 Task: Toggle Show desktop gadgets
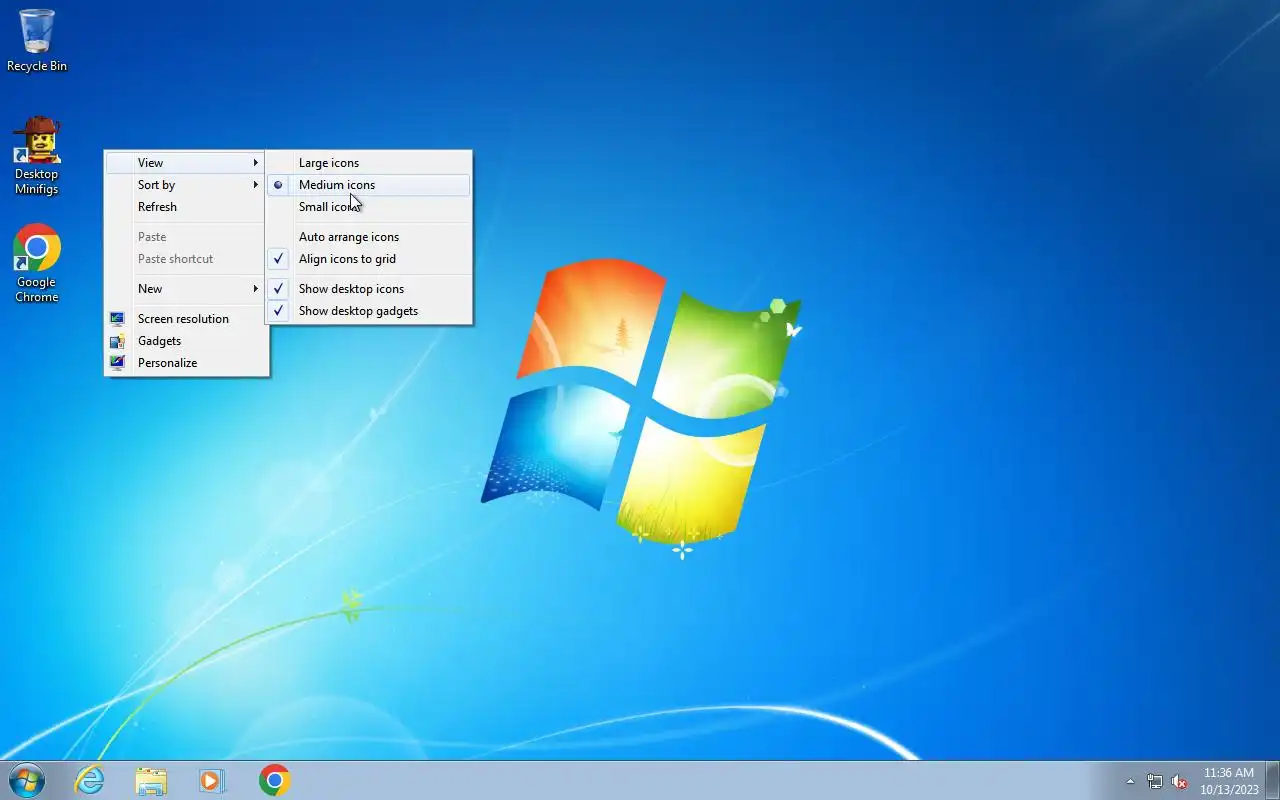[x=368, y=311]
